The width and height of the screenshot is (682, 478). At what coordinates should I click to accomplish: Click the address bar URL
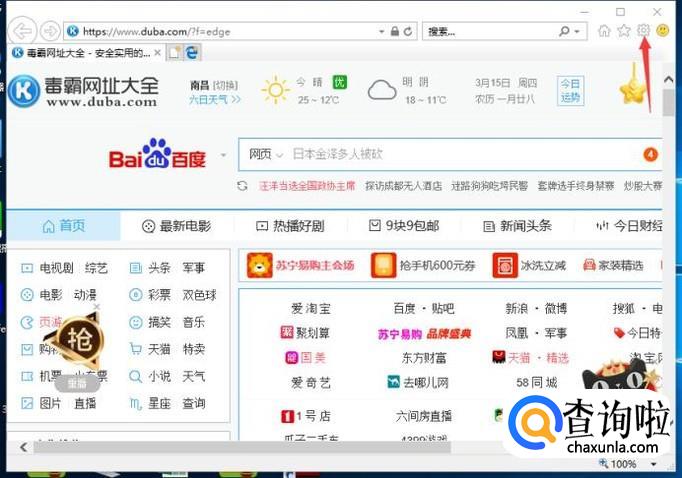[x=157, y=32]
